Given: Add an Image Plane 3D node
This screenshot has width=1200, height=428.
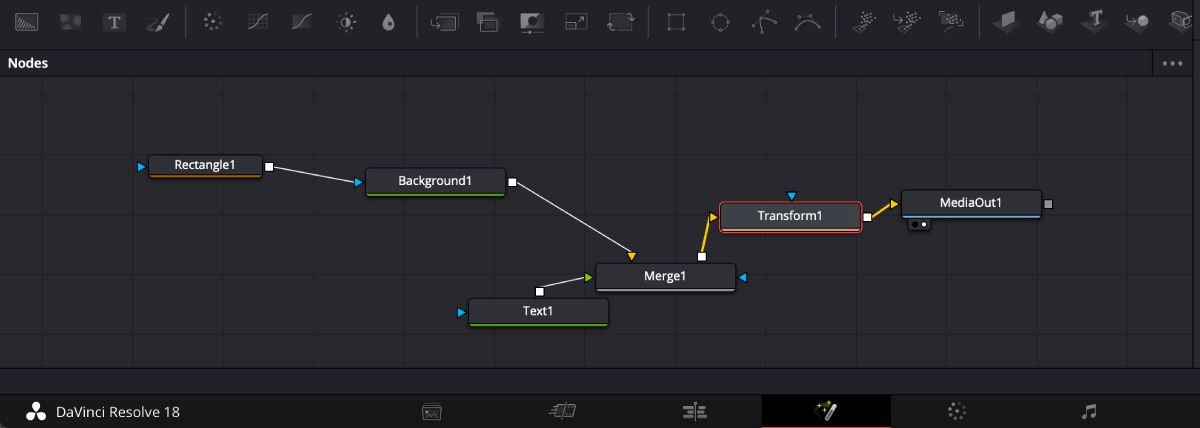Looking at the screenshot, I should tap(1006, 21).
